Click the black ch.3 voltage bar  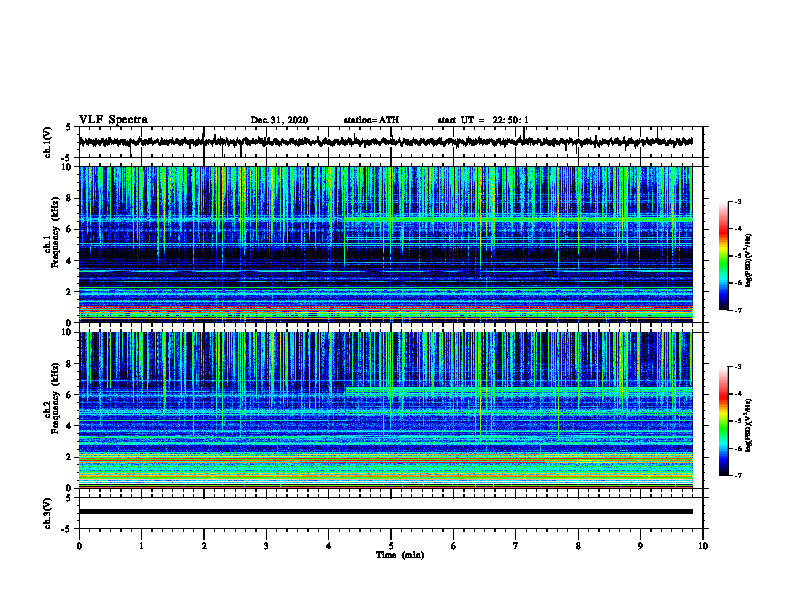(x=385, y=512)
